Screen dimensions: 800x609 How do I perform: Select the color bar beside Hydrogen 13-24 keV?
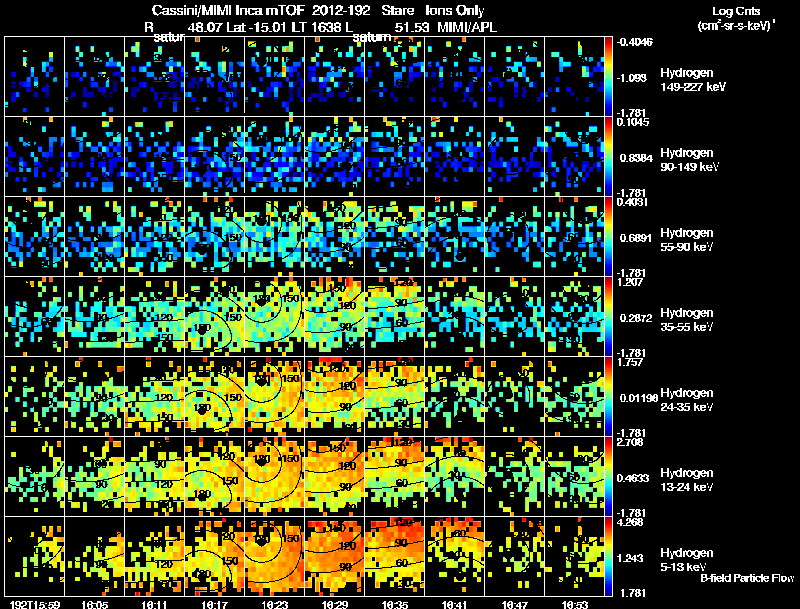(x=608, y=477)
